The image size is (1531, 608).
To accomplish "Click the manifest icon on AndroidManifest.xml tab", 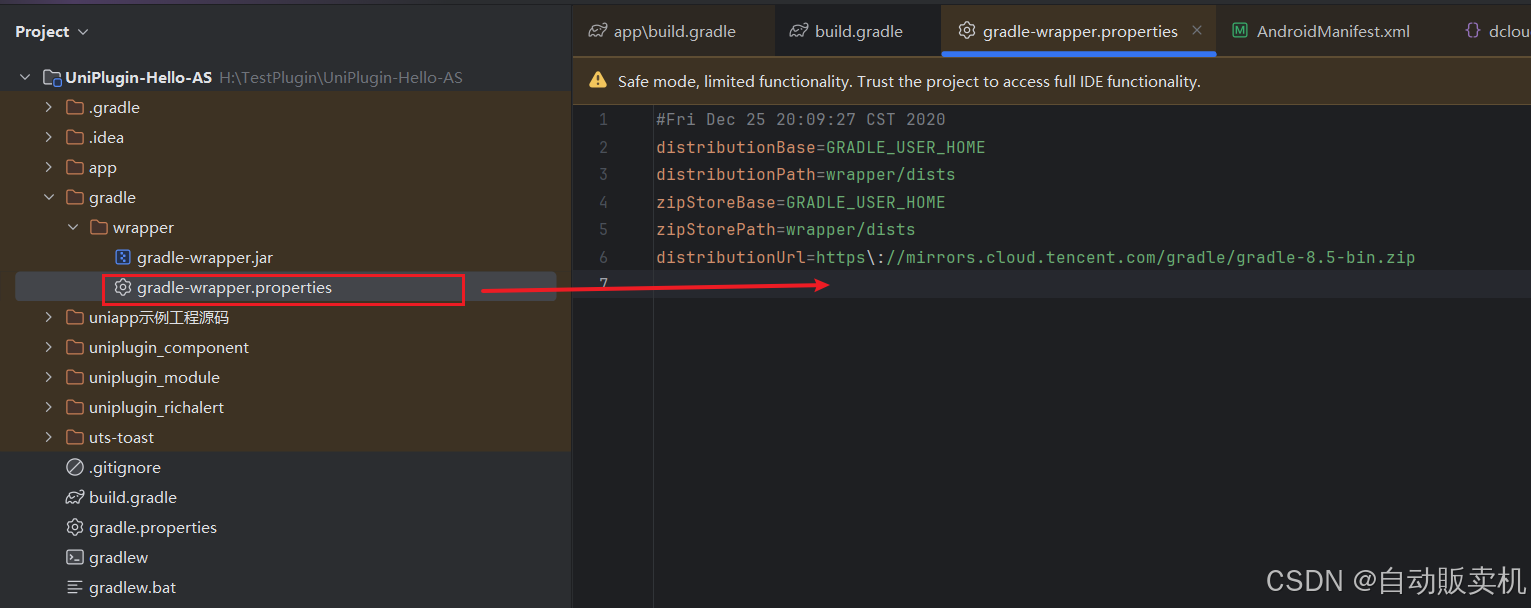I will 1240,31.
